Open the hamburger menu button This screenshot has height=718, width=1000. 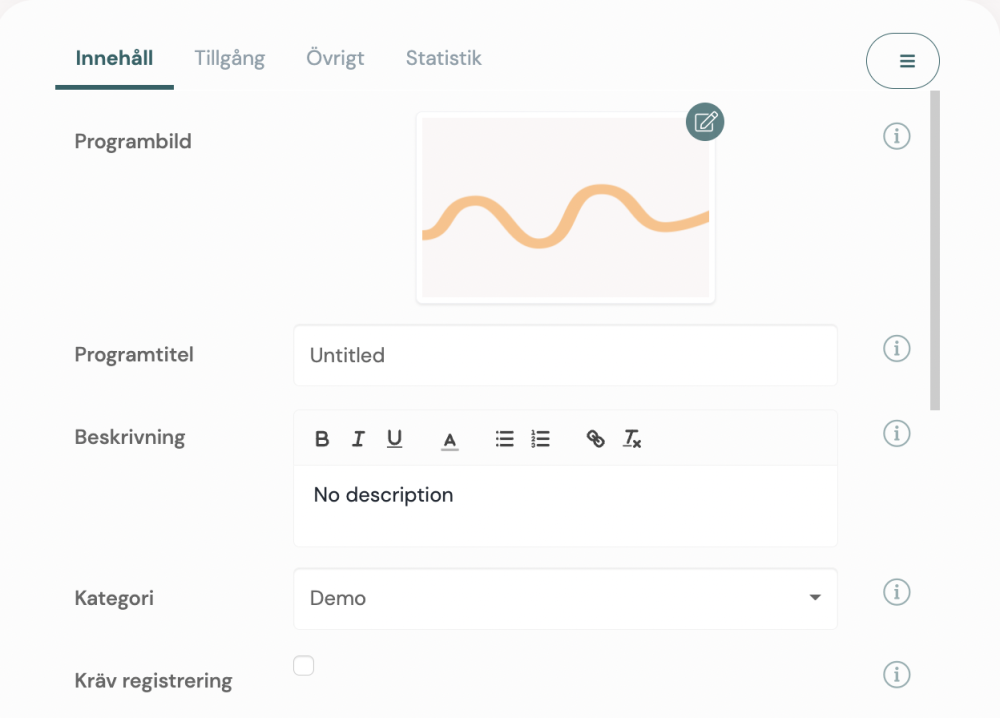903,61
